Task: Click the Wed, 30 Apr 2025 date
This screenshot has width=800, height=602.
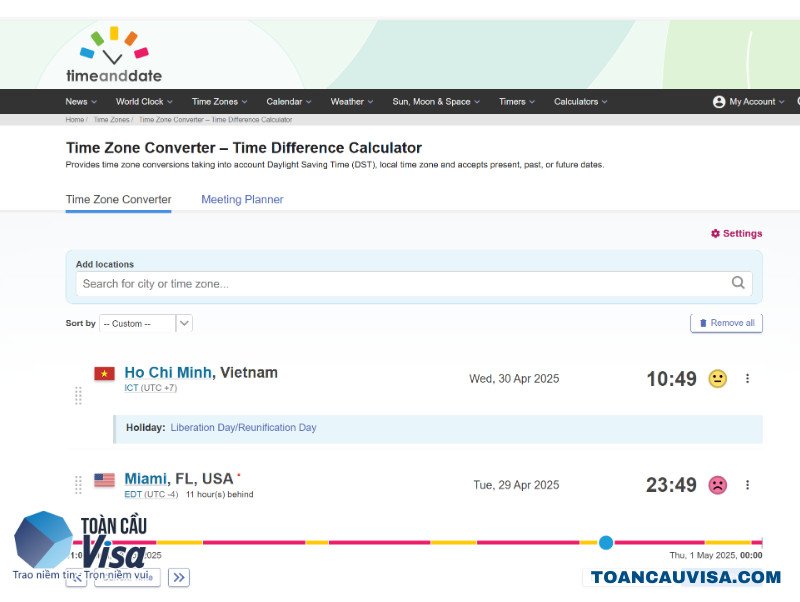Action: point(514,379)
